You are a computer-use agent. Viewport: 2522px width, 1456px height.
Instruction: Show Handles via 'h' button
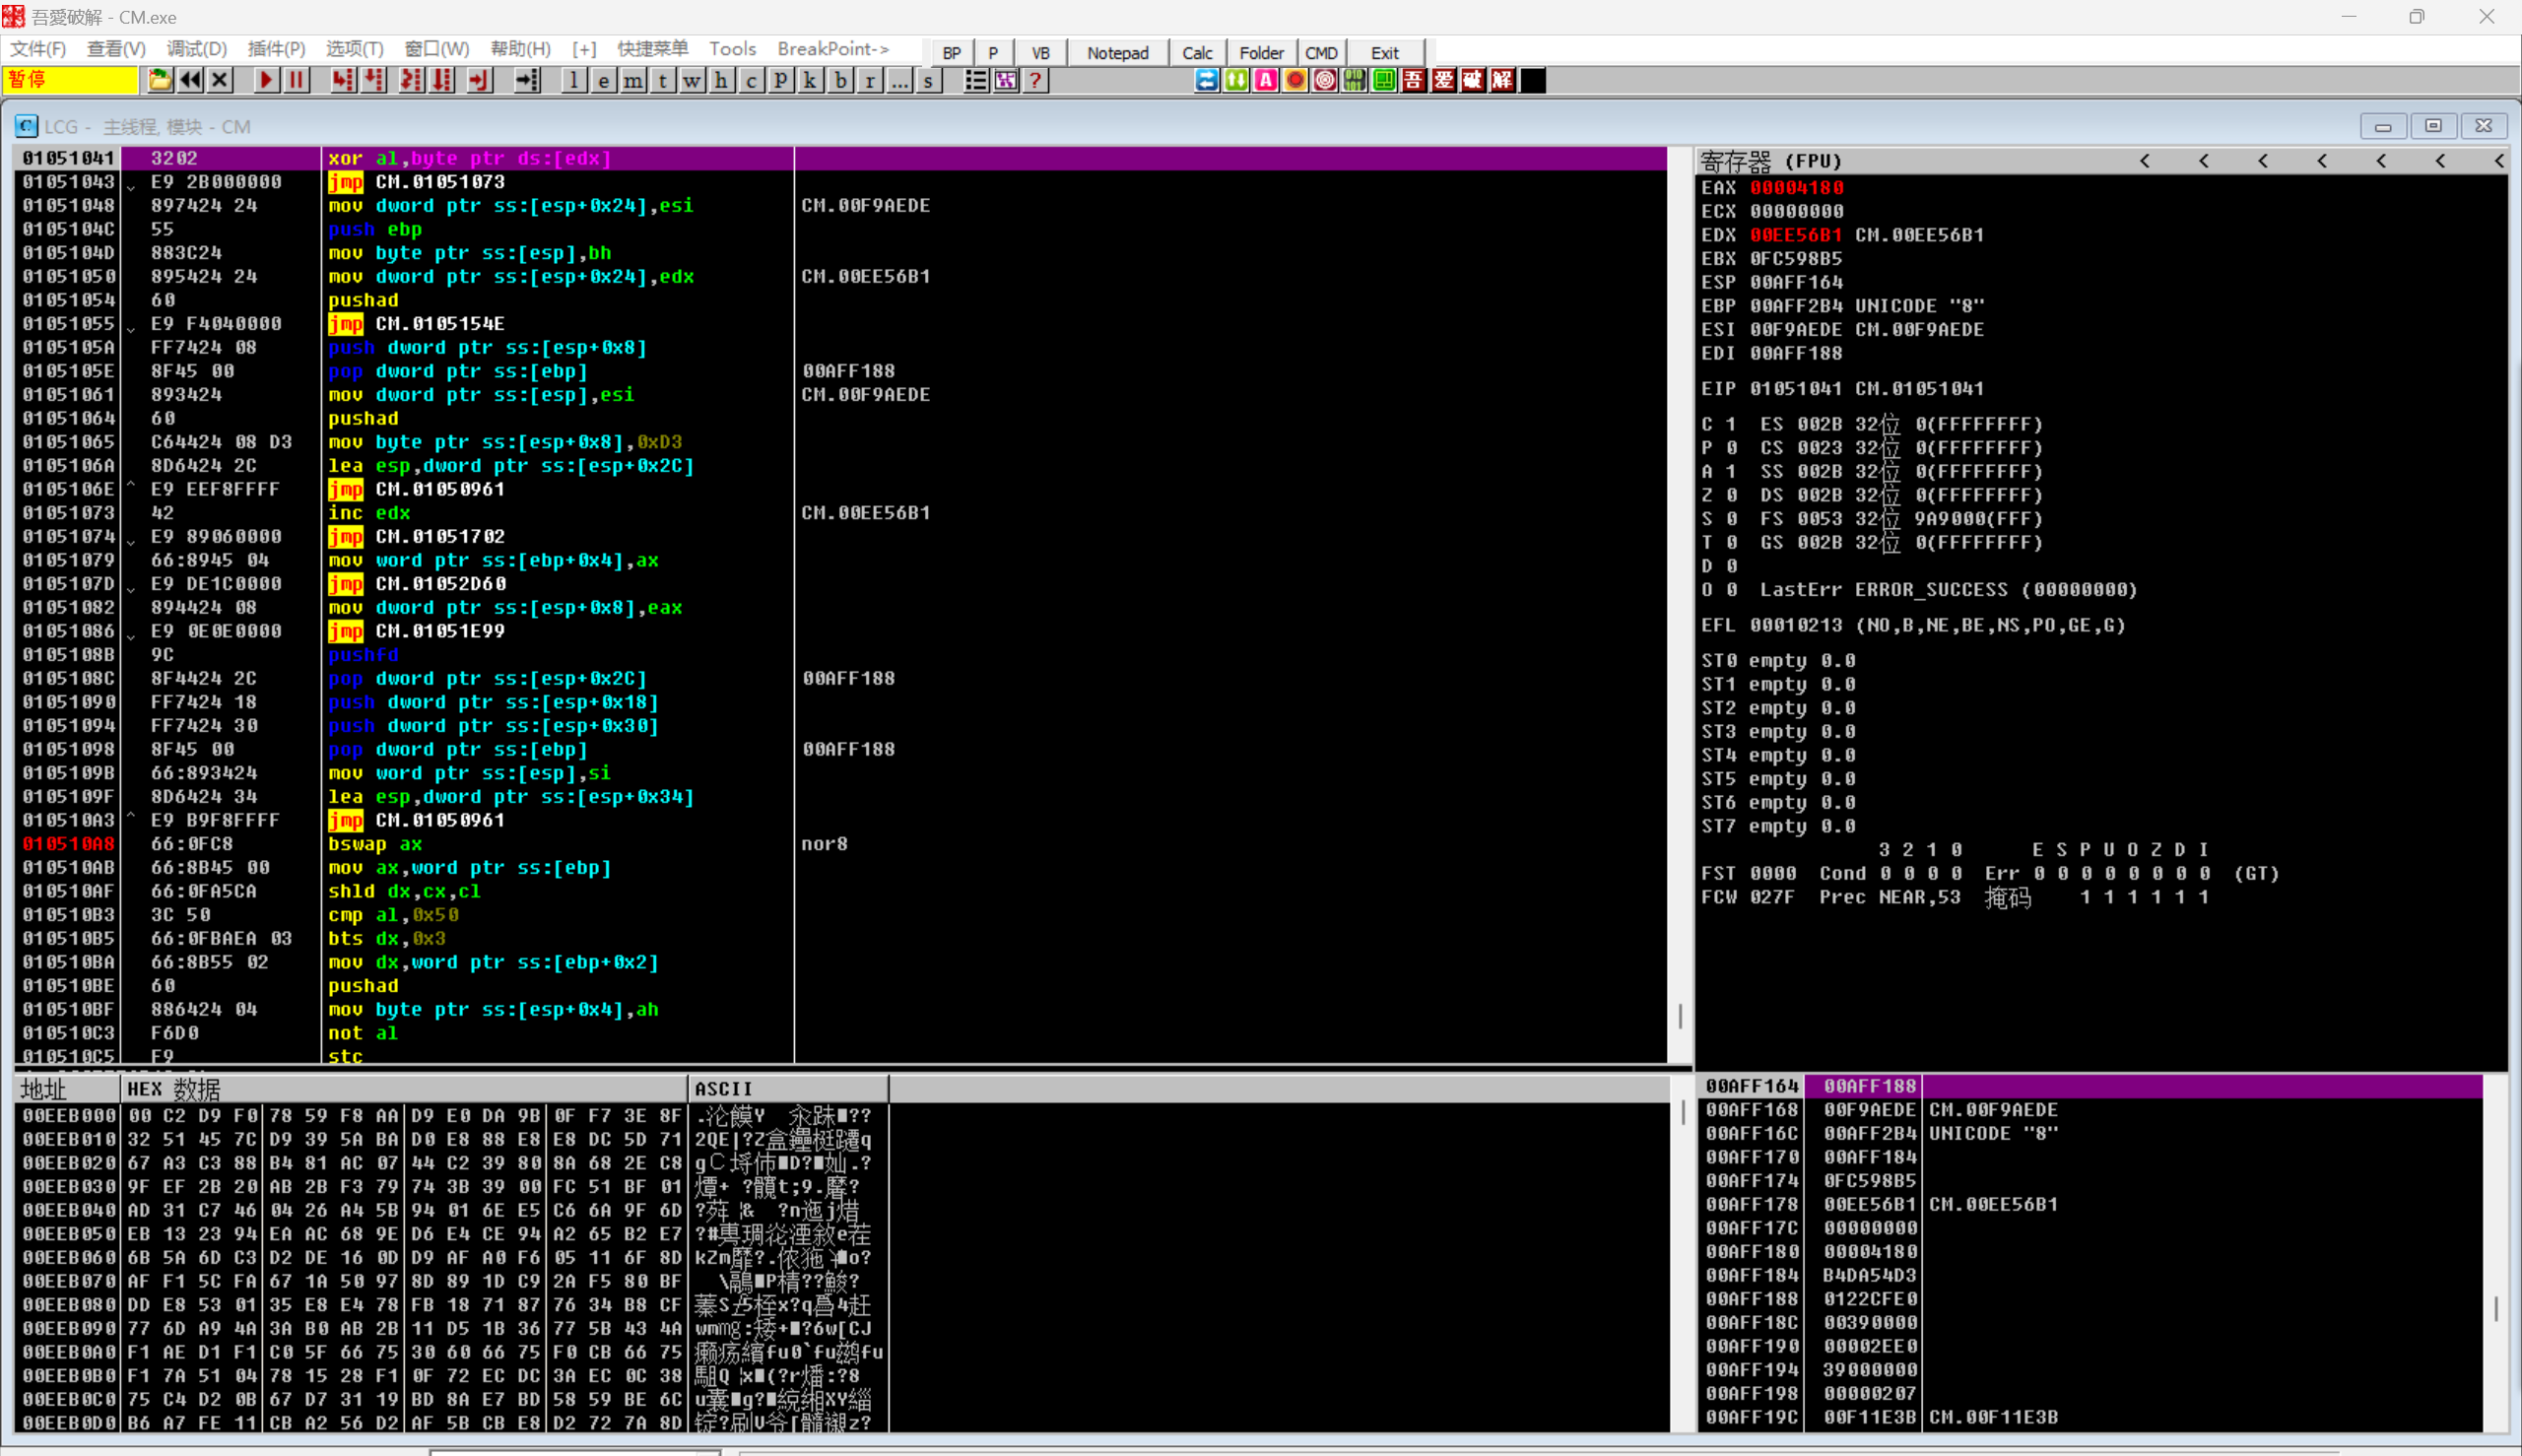pos(722,80)
